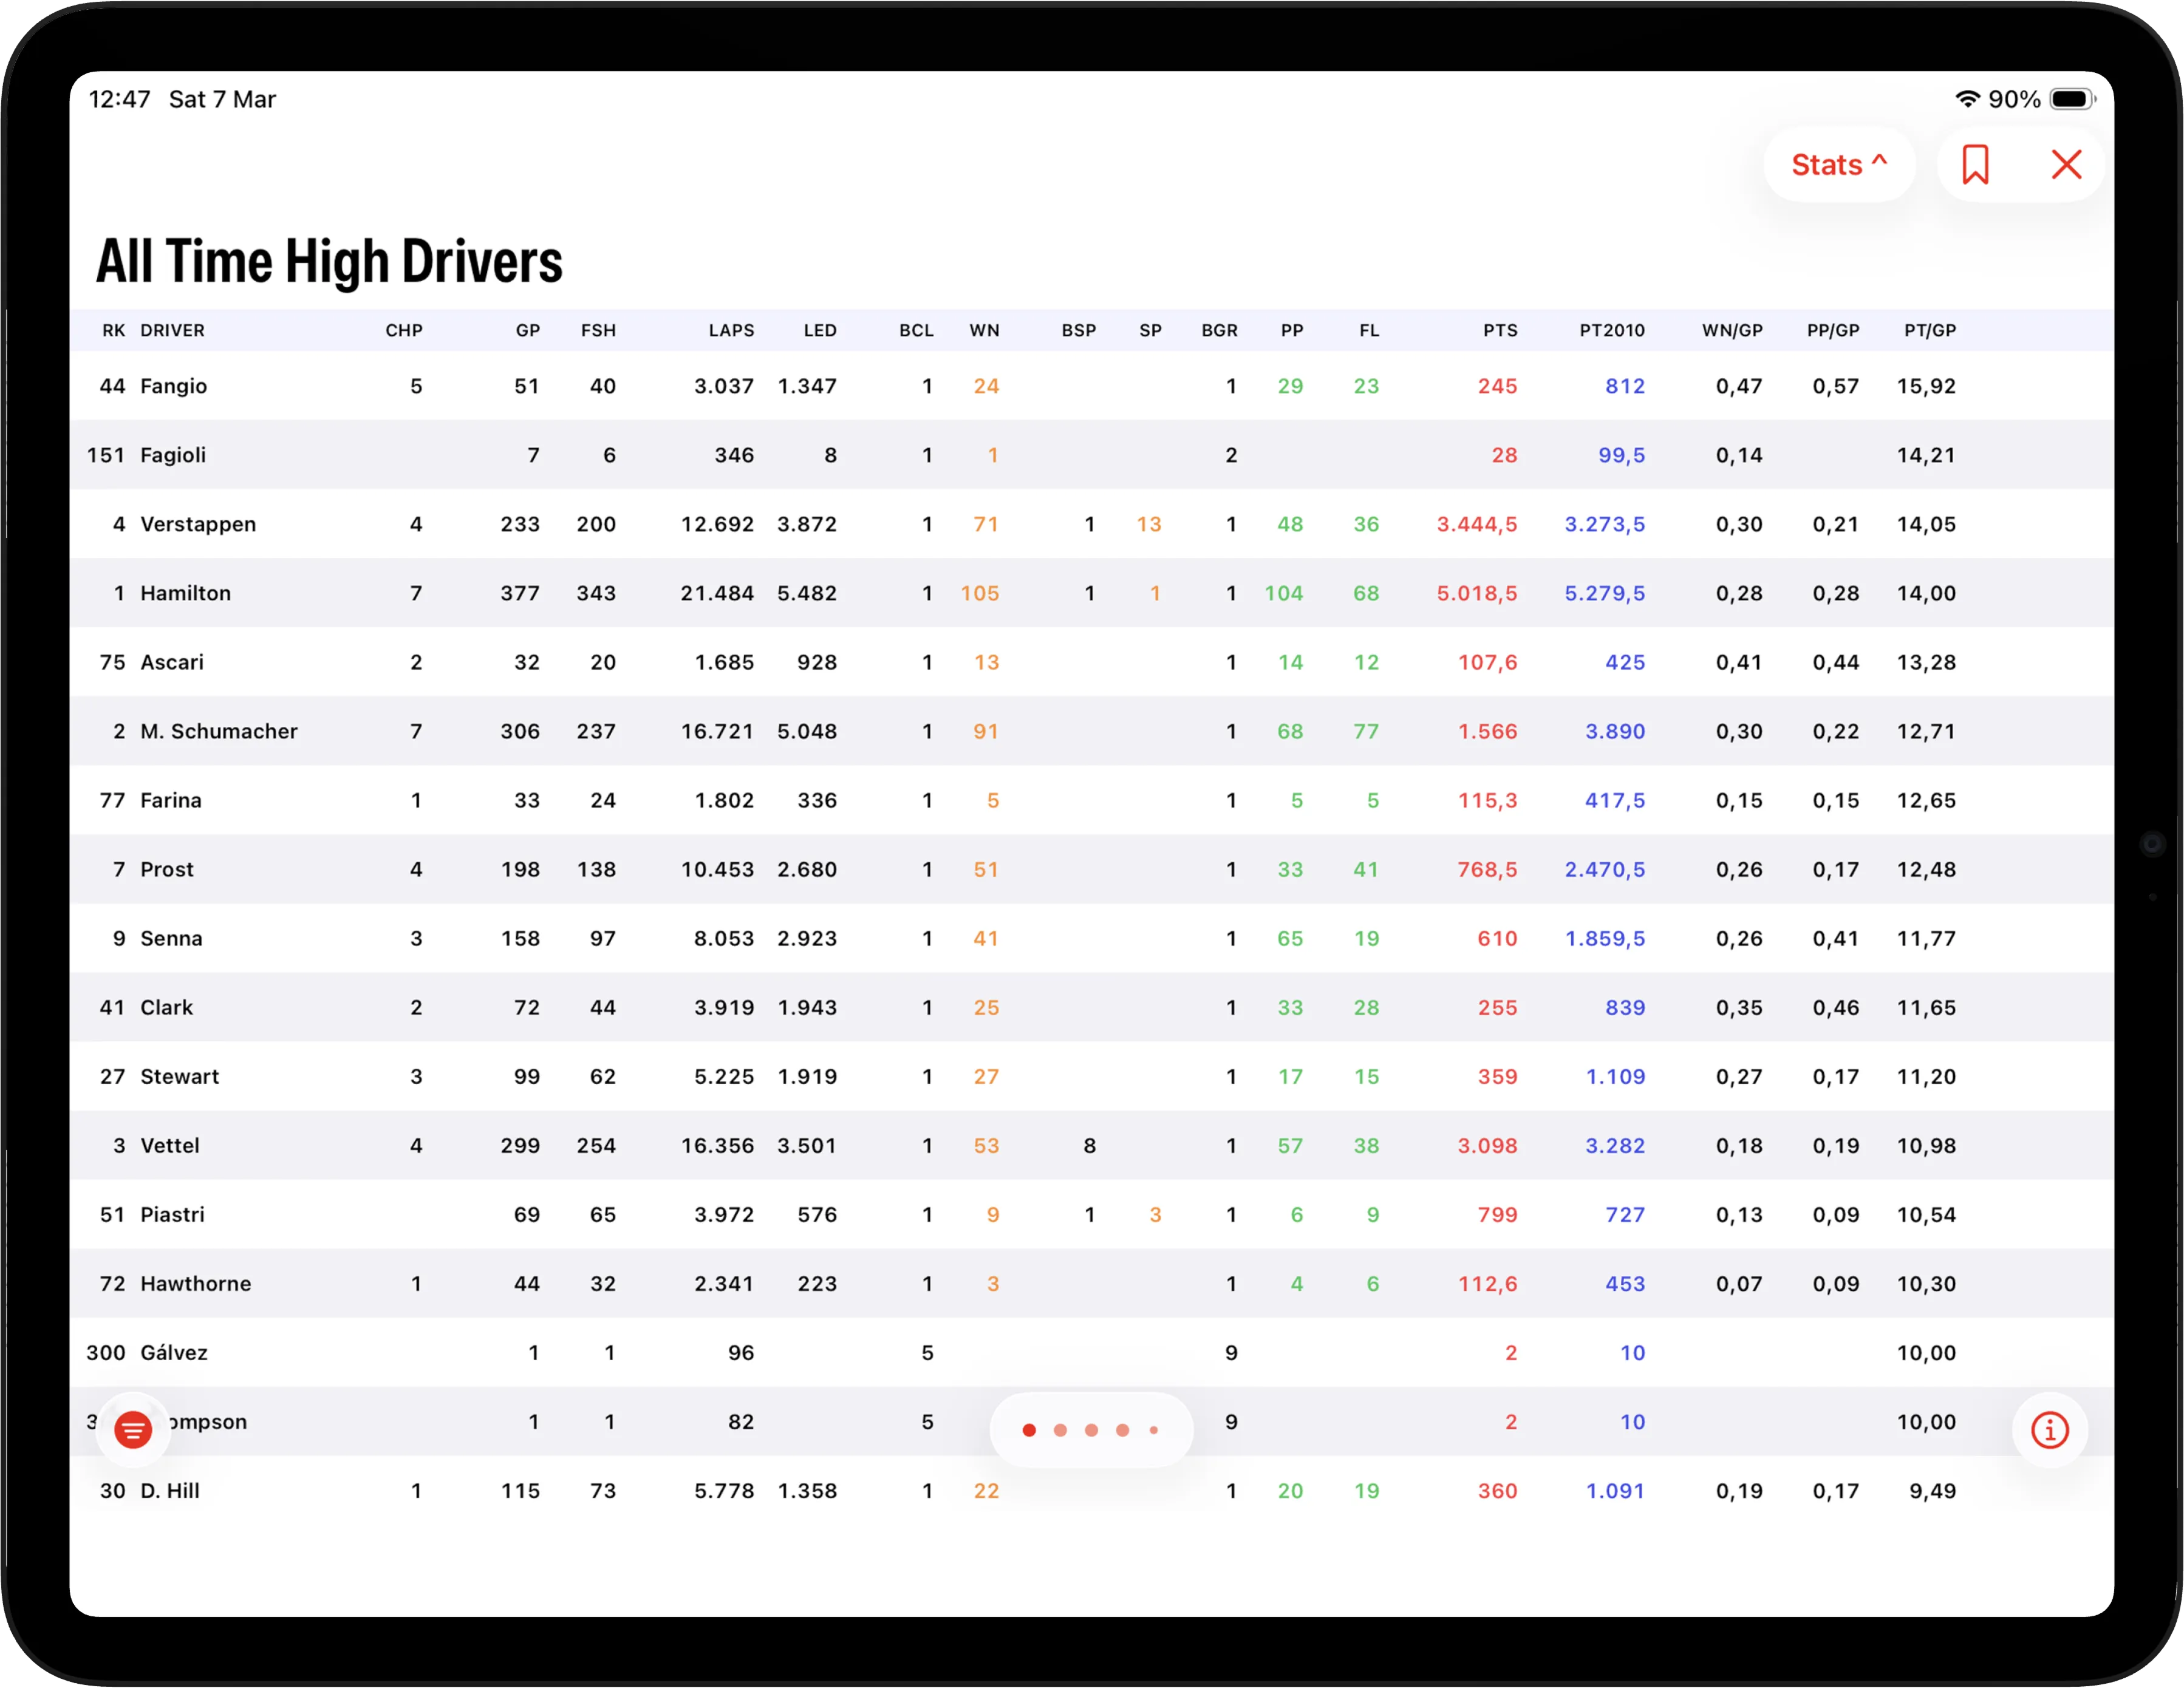Tap Fangio's 812 PT2010 value
2184x1688 pixels.
(x=1624, y=386)
